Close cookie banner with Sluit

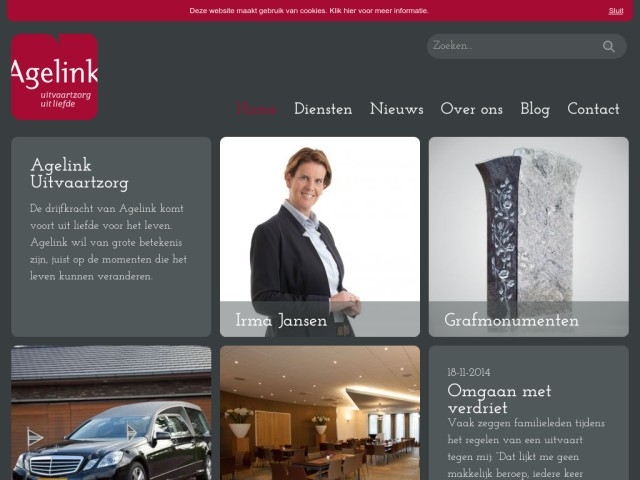pyautogui.click(x=616, y=11)
